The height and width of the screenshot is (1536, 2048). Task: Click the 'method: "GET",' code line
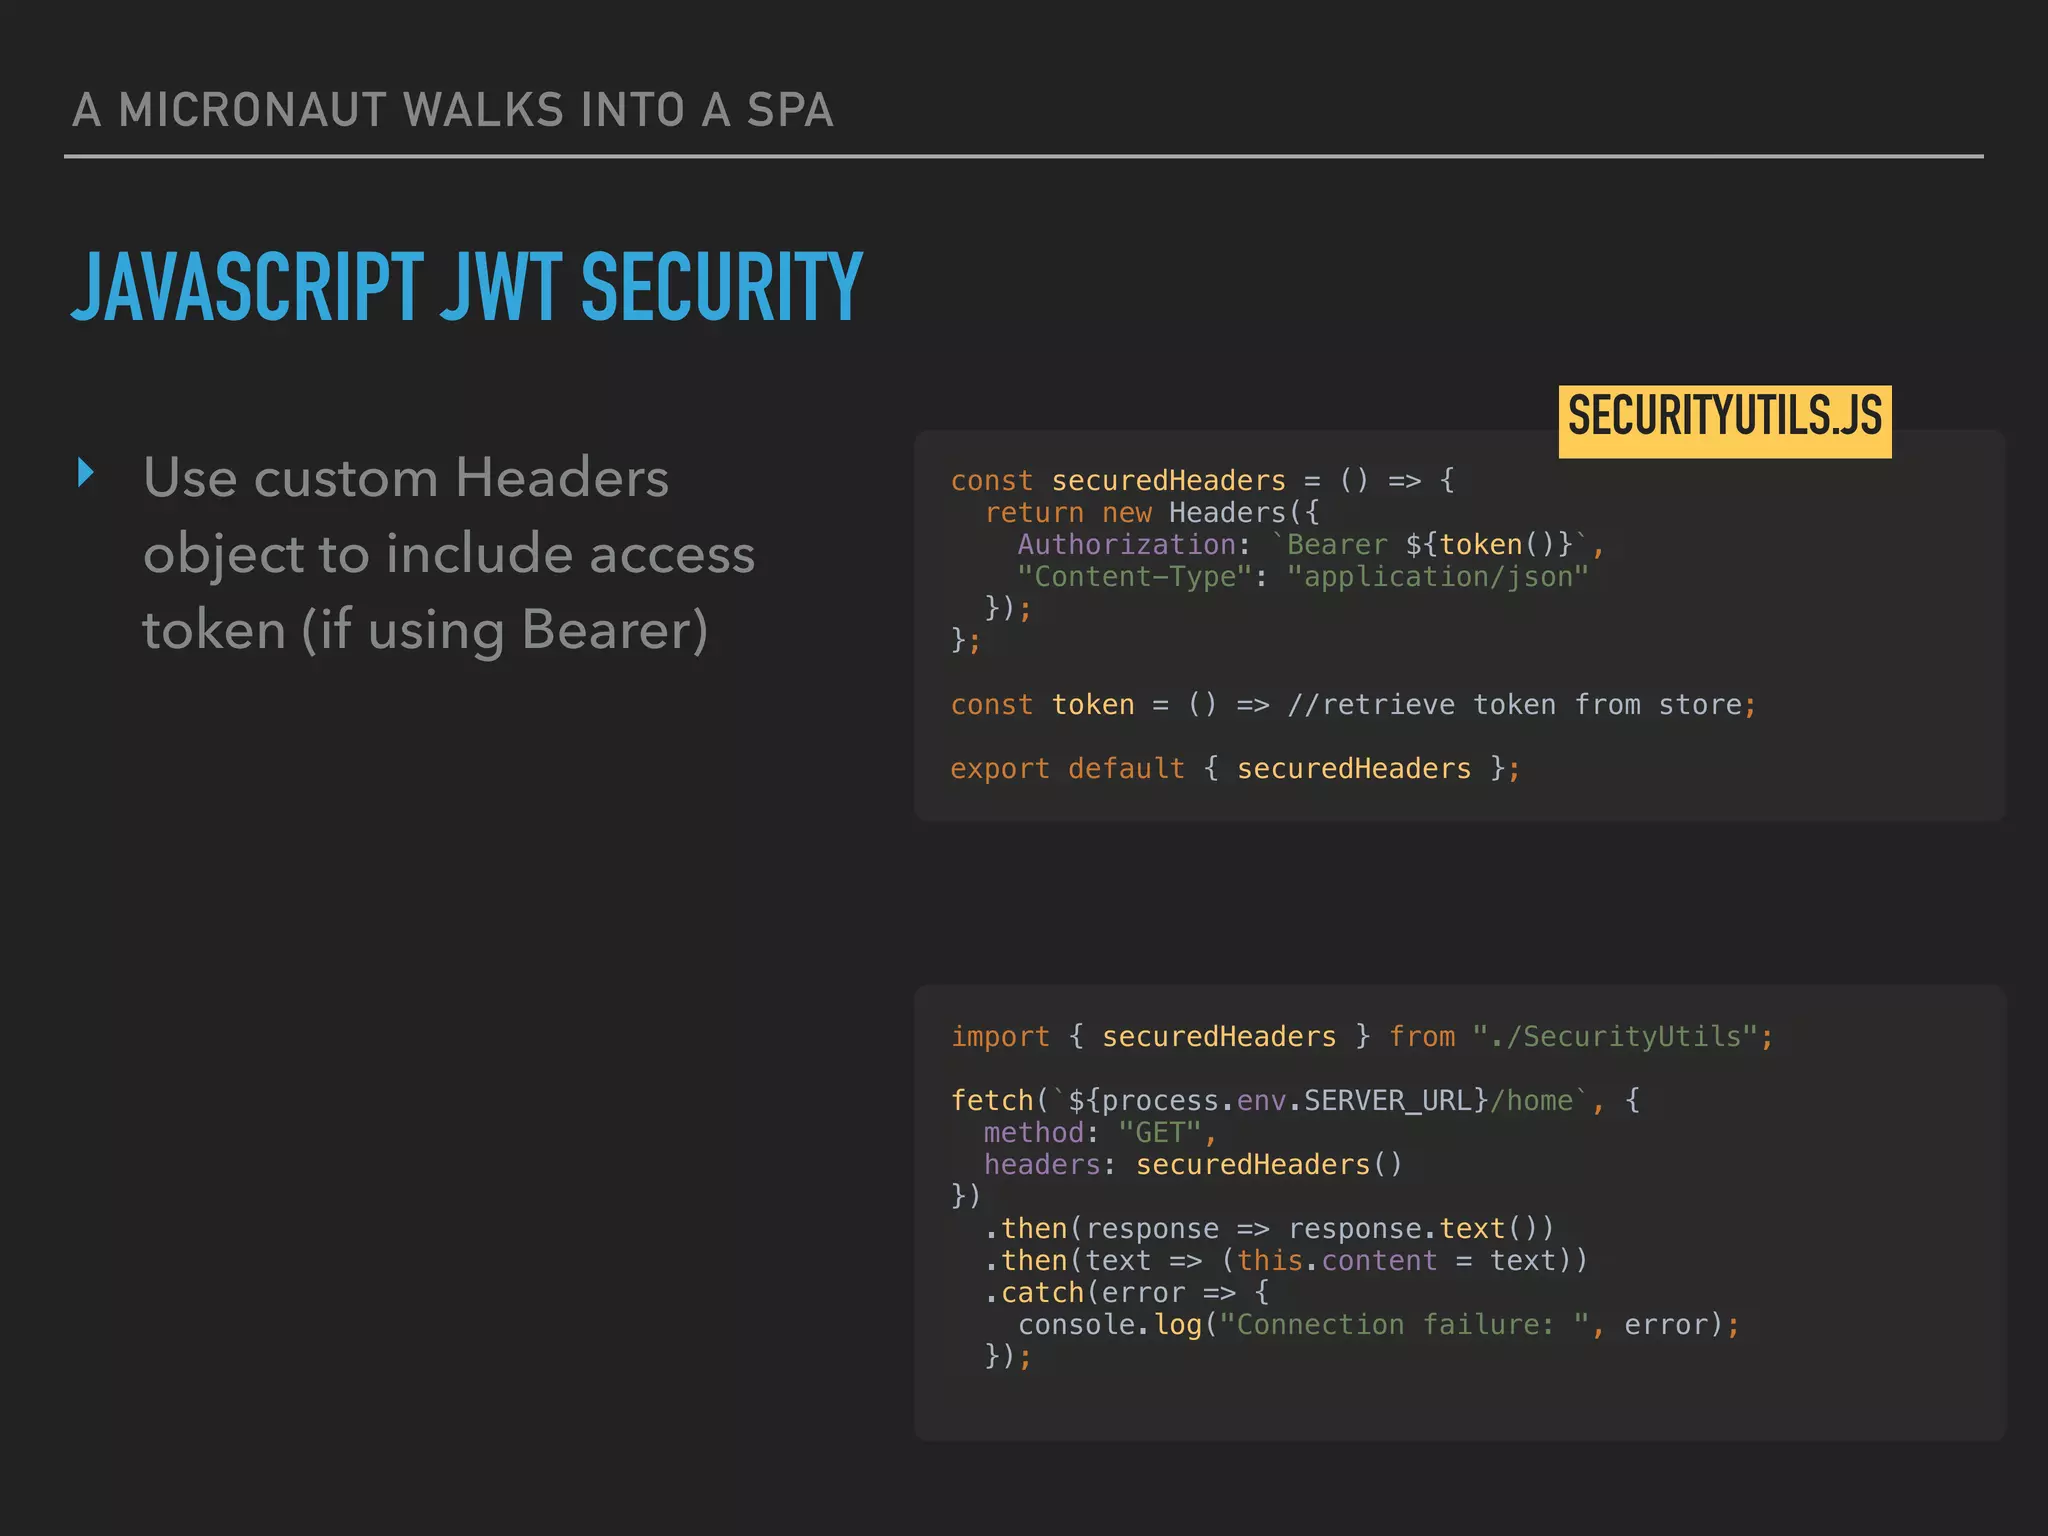point(1100,1133)
